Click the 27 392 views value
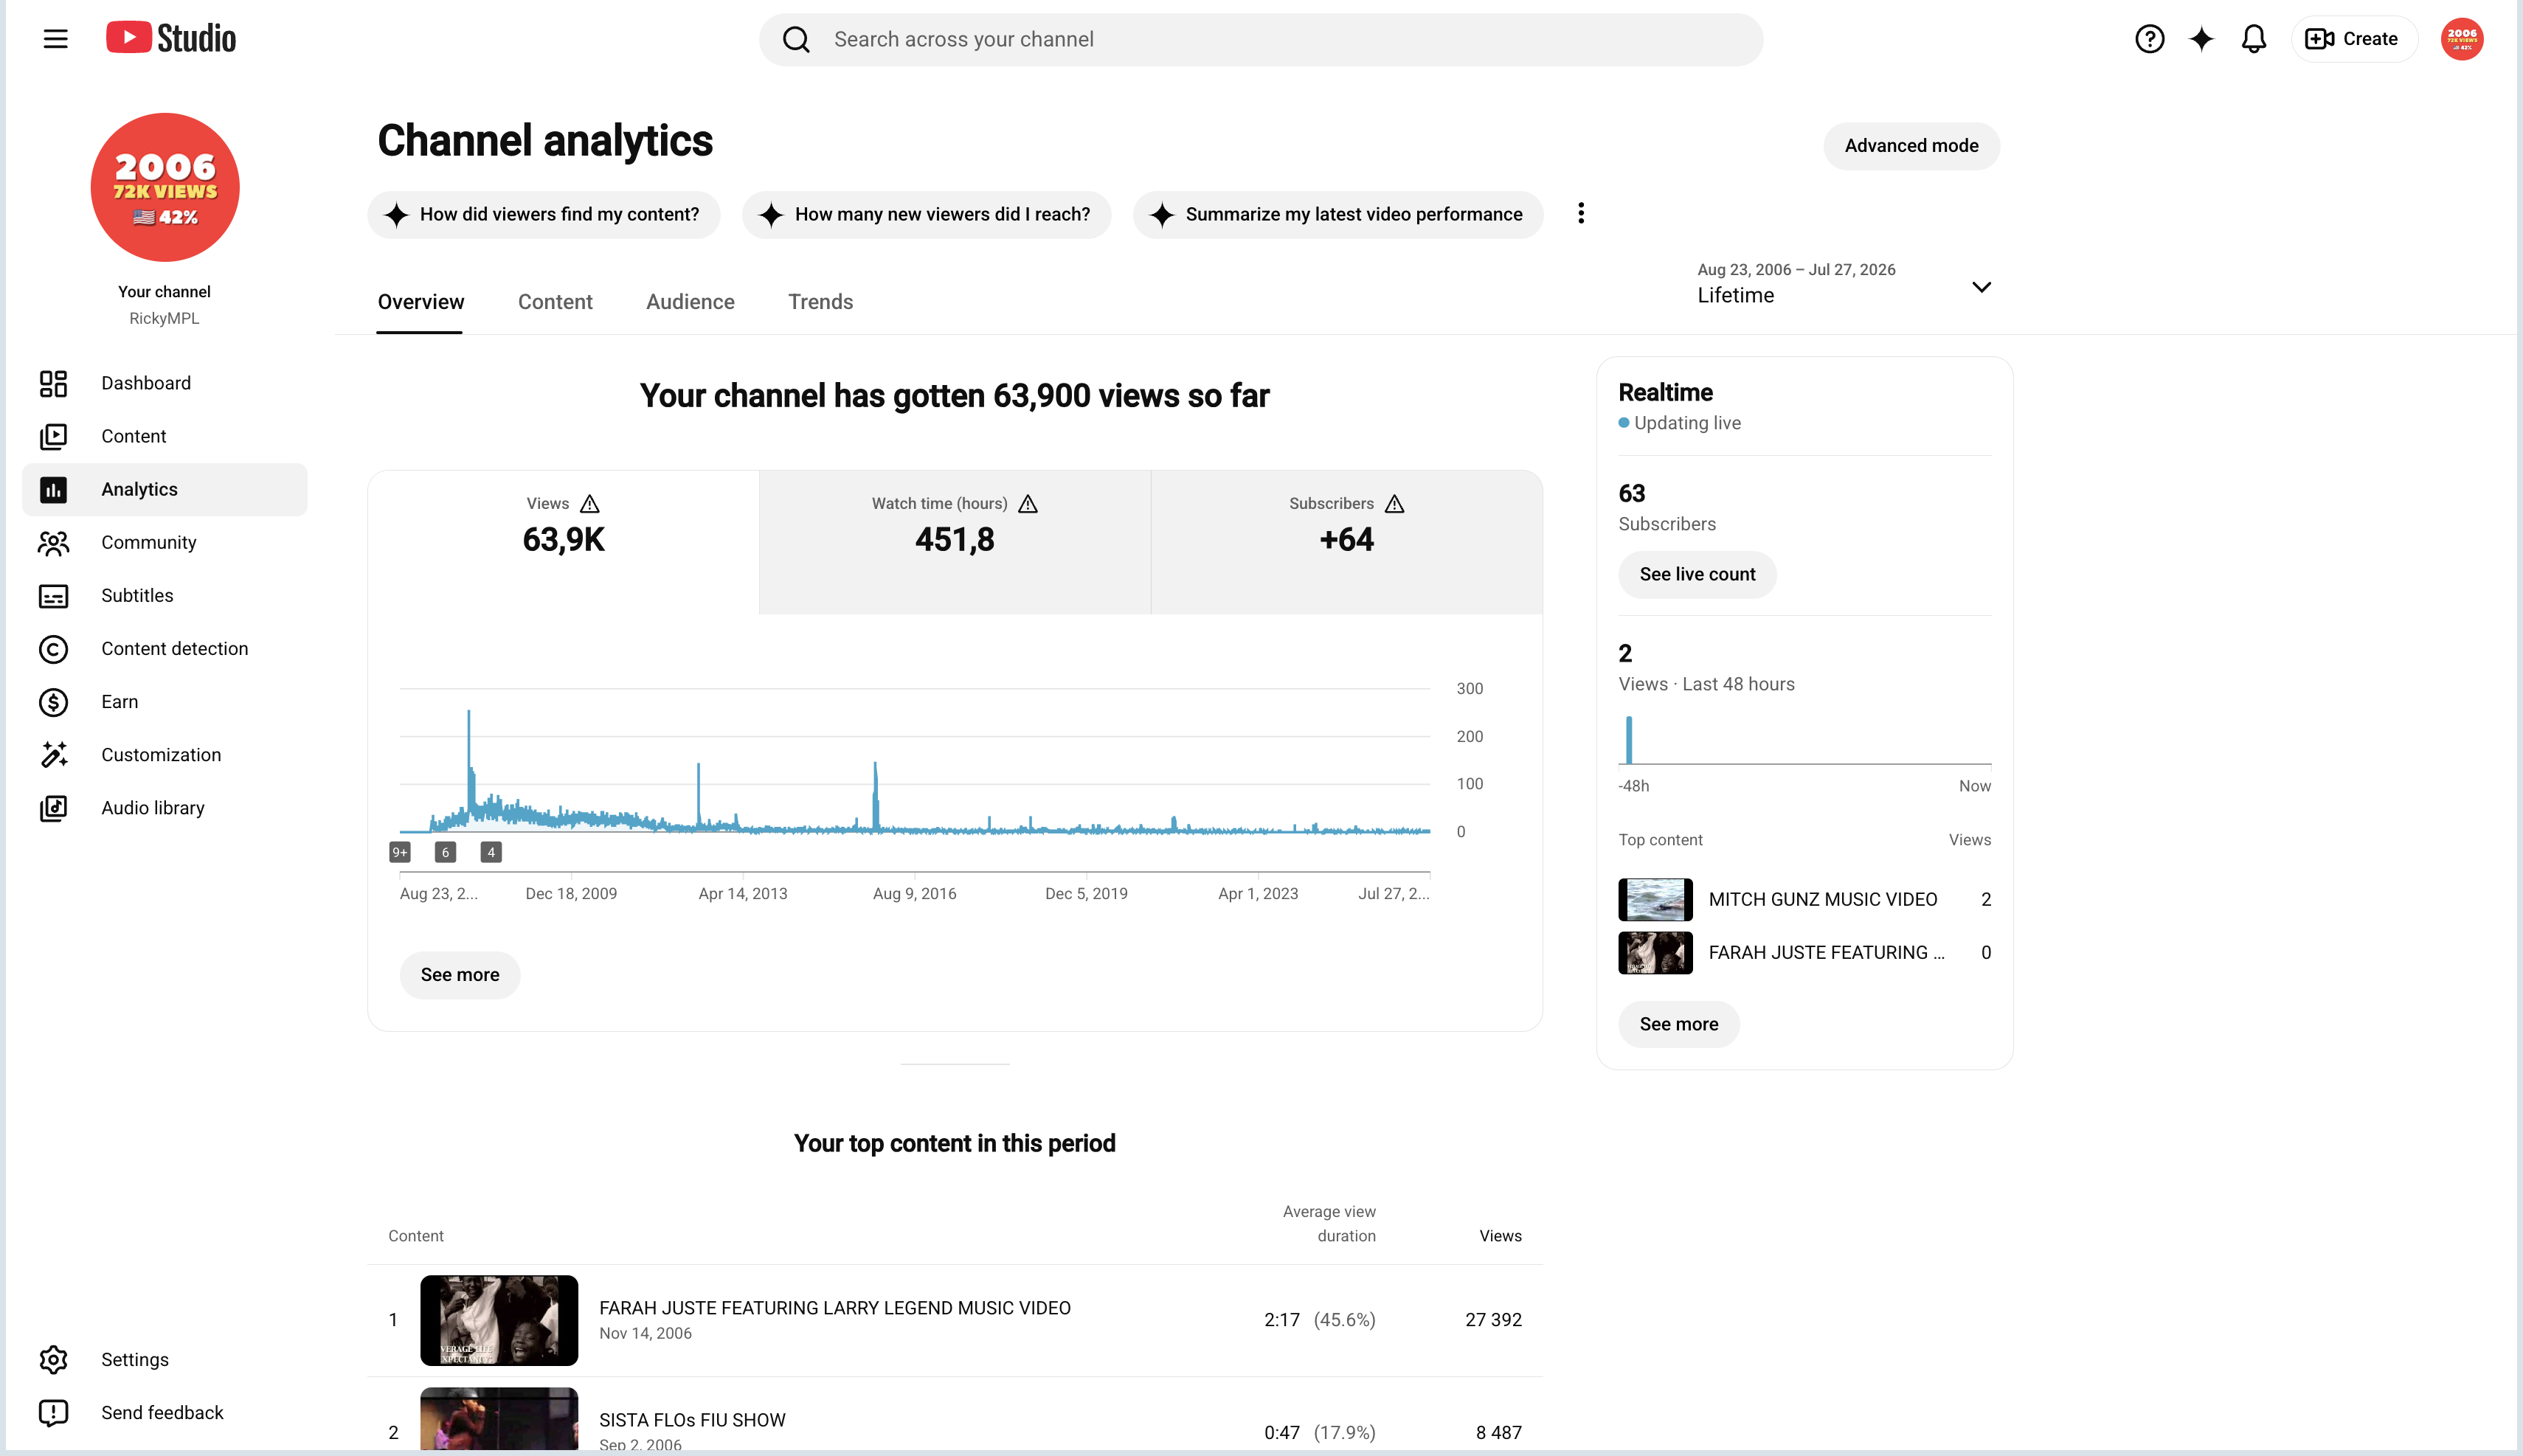The image size is (2523, 1456). pos(1493,1320)
